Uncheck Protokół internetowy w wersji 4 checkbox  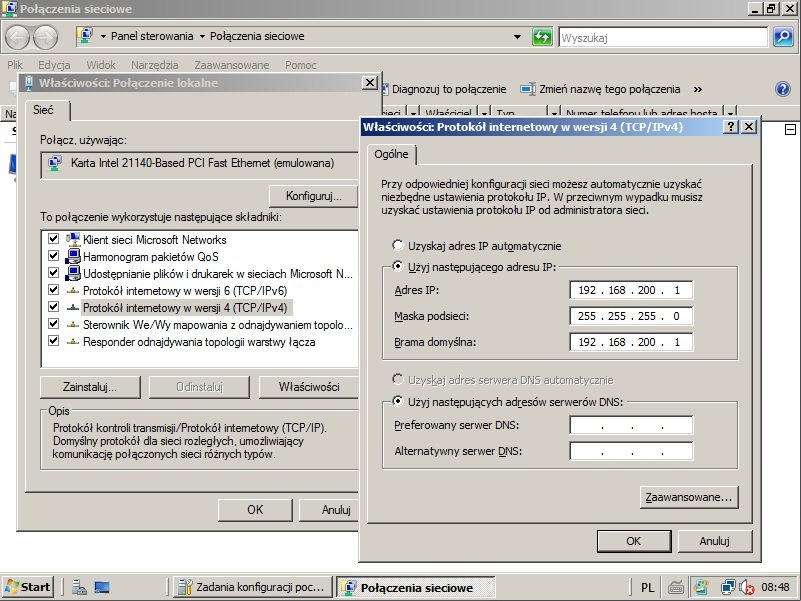click(54, 307)
